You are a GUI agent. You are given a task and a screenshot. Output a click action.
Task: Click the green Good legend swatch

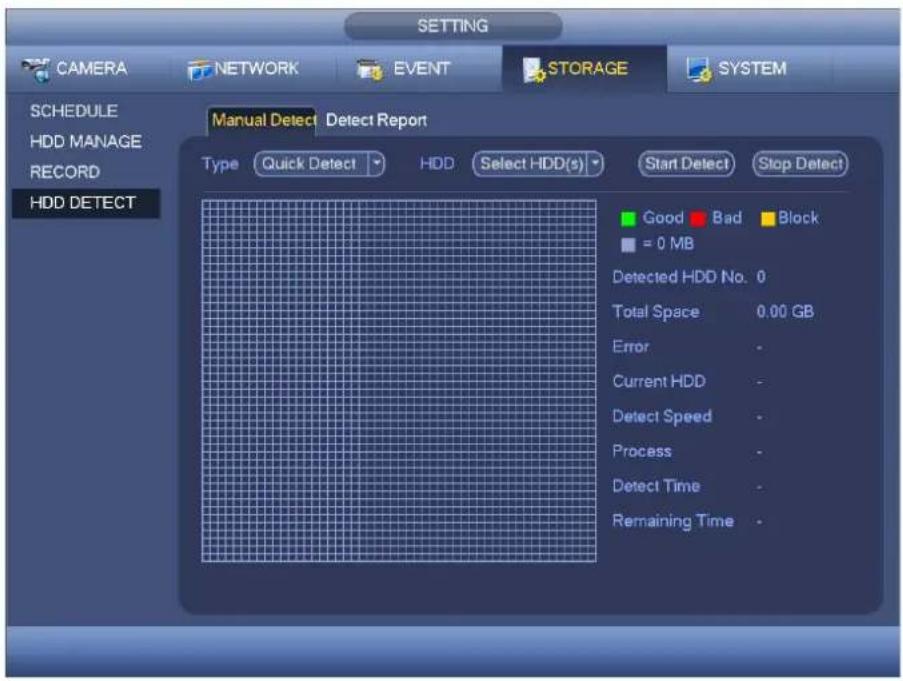(x=628, y=219)
